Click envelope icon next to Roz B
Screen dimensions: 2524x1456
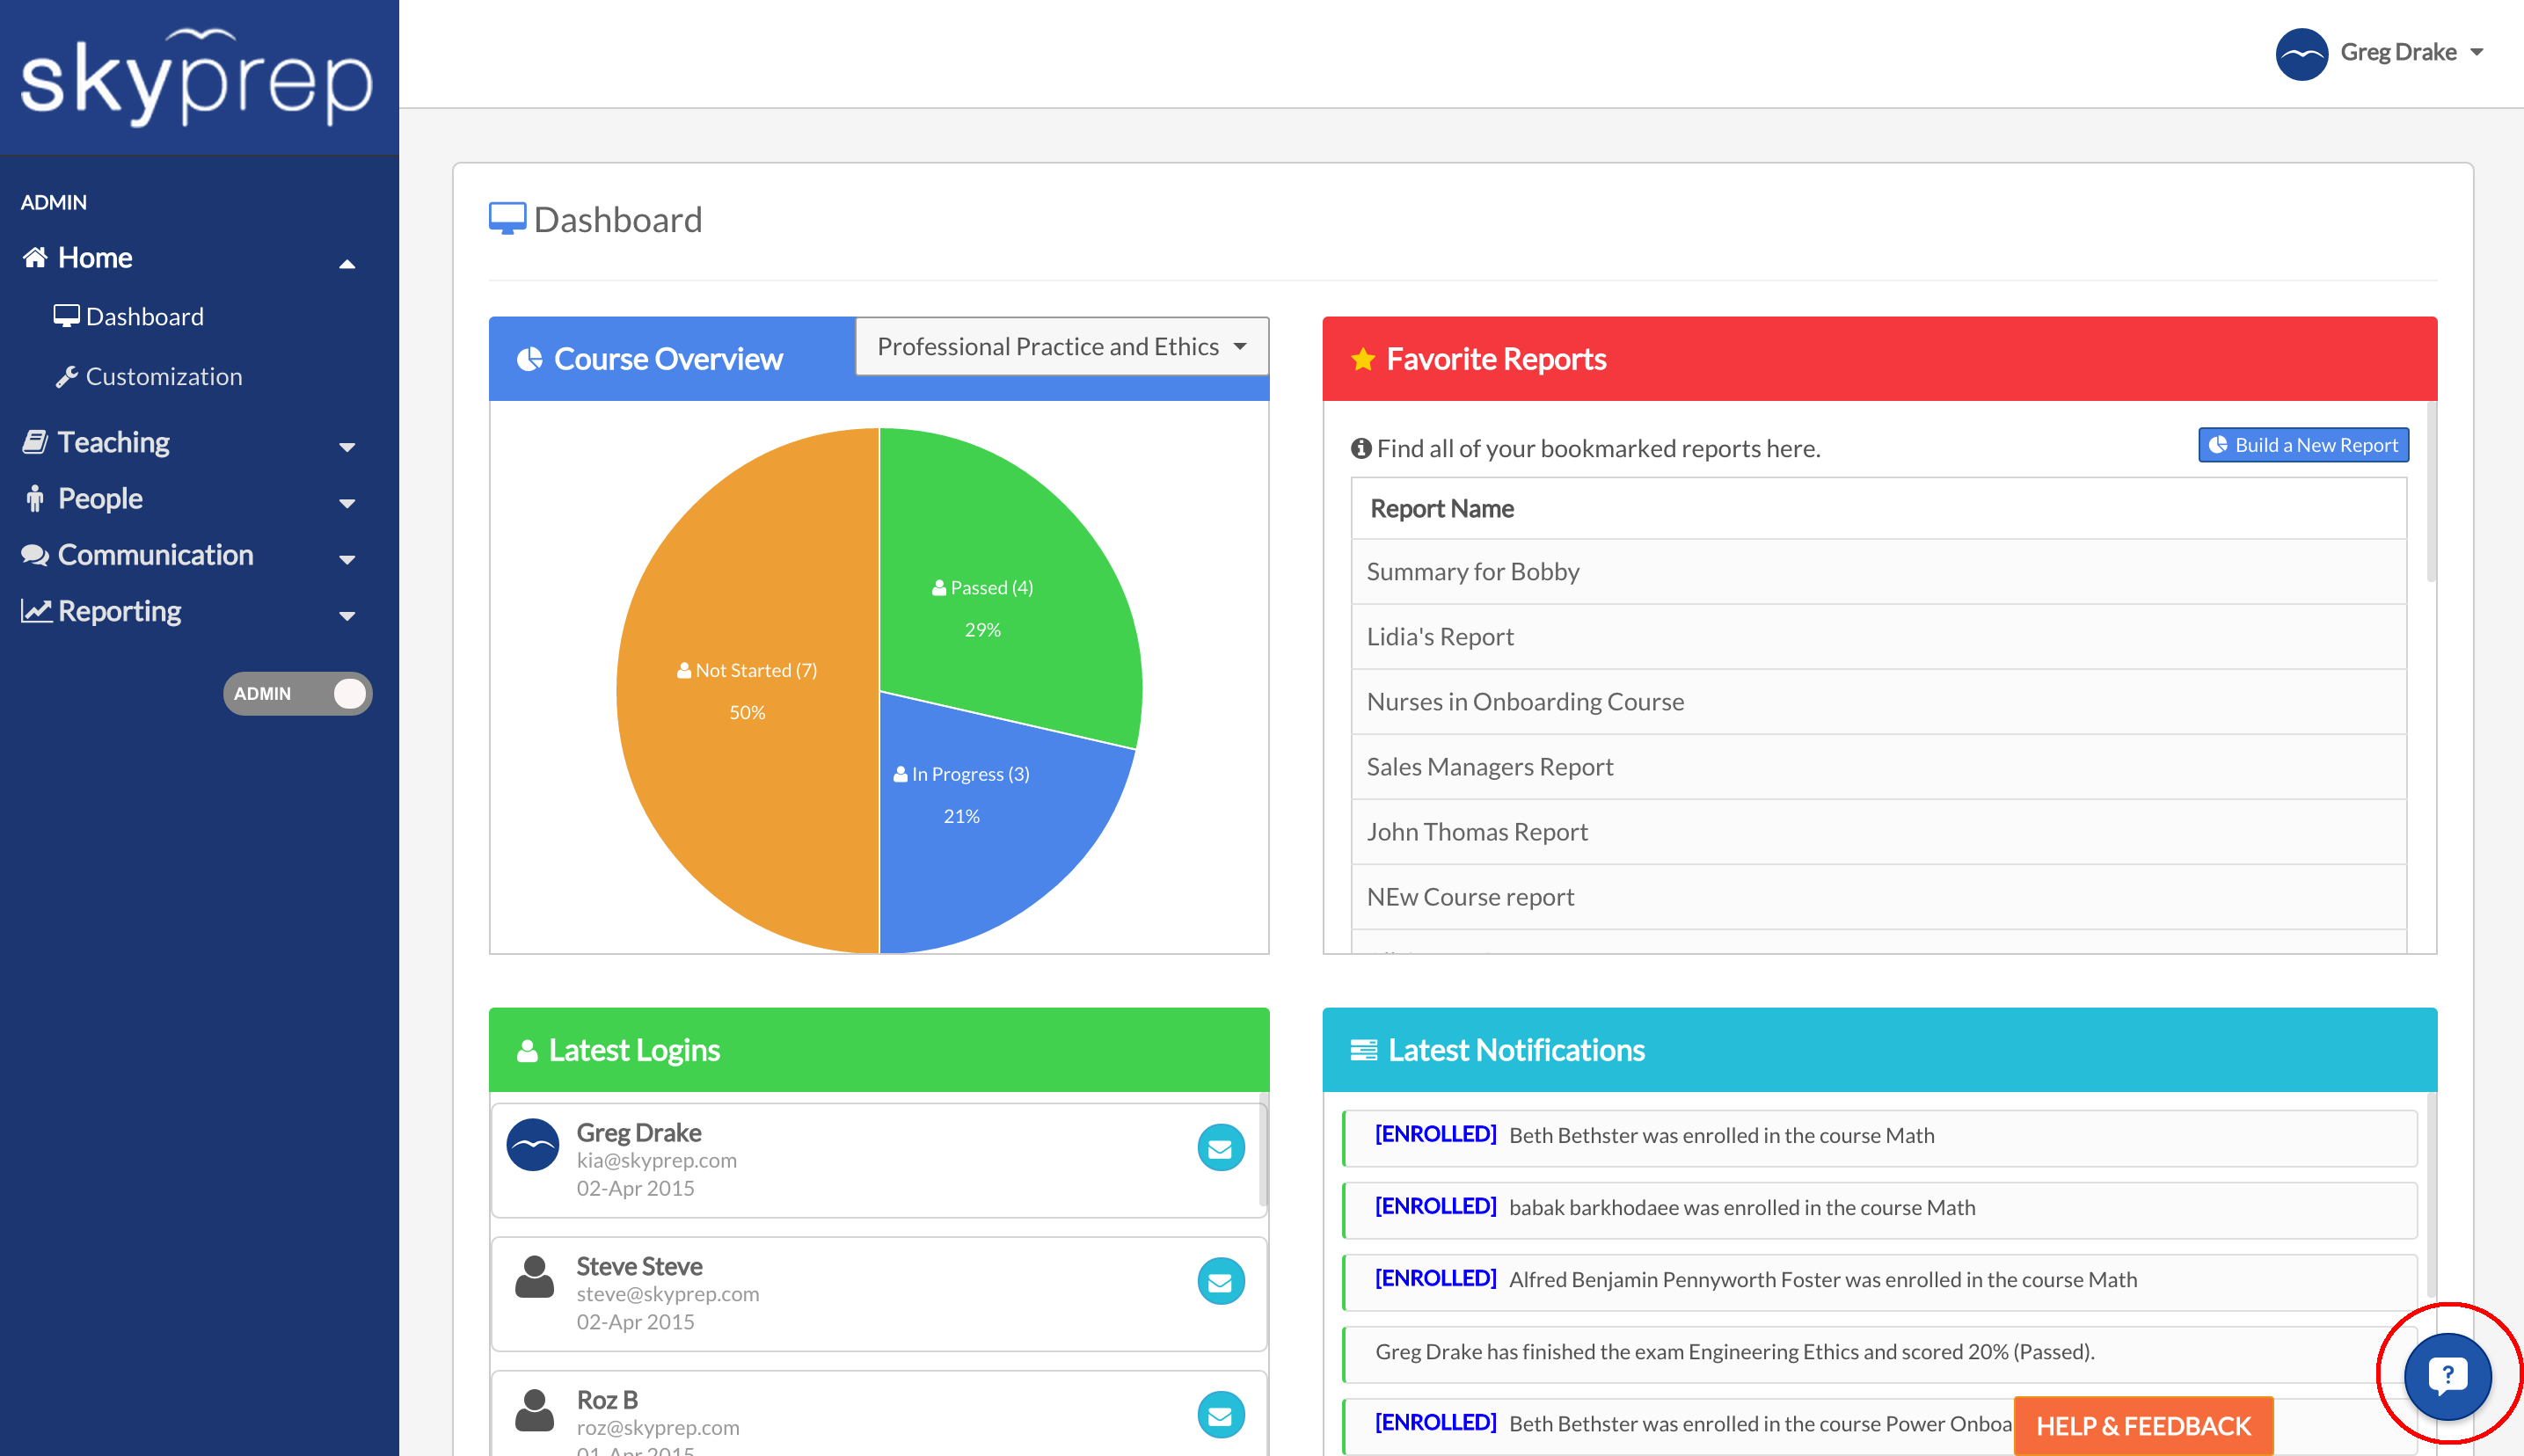pos(1220,1415)
